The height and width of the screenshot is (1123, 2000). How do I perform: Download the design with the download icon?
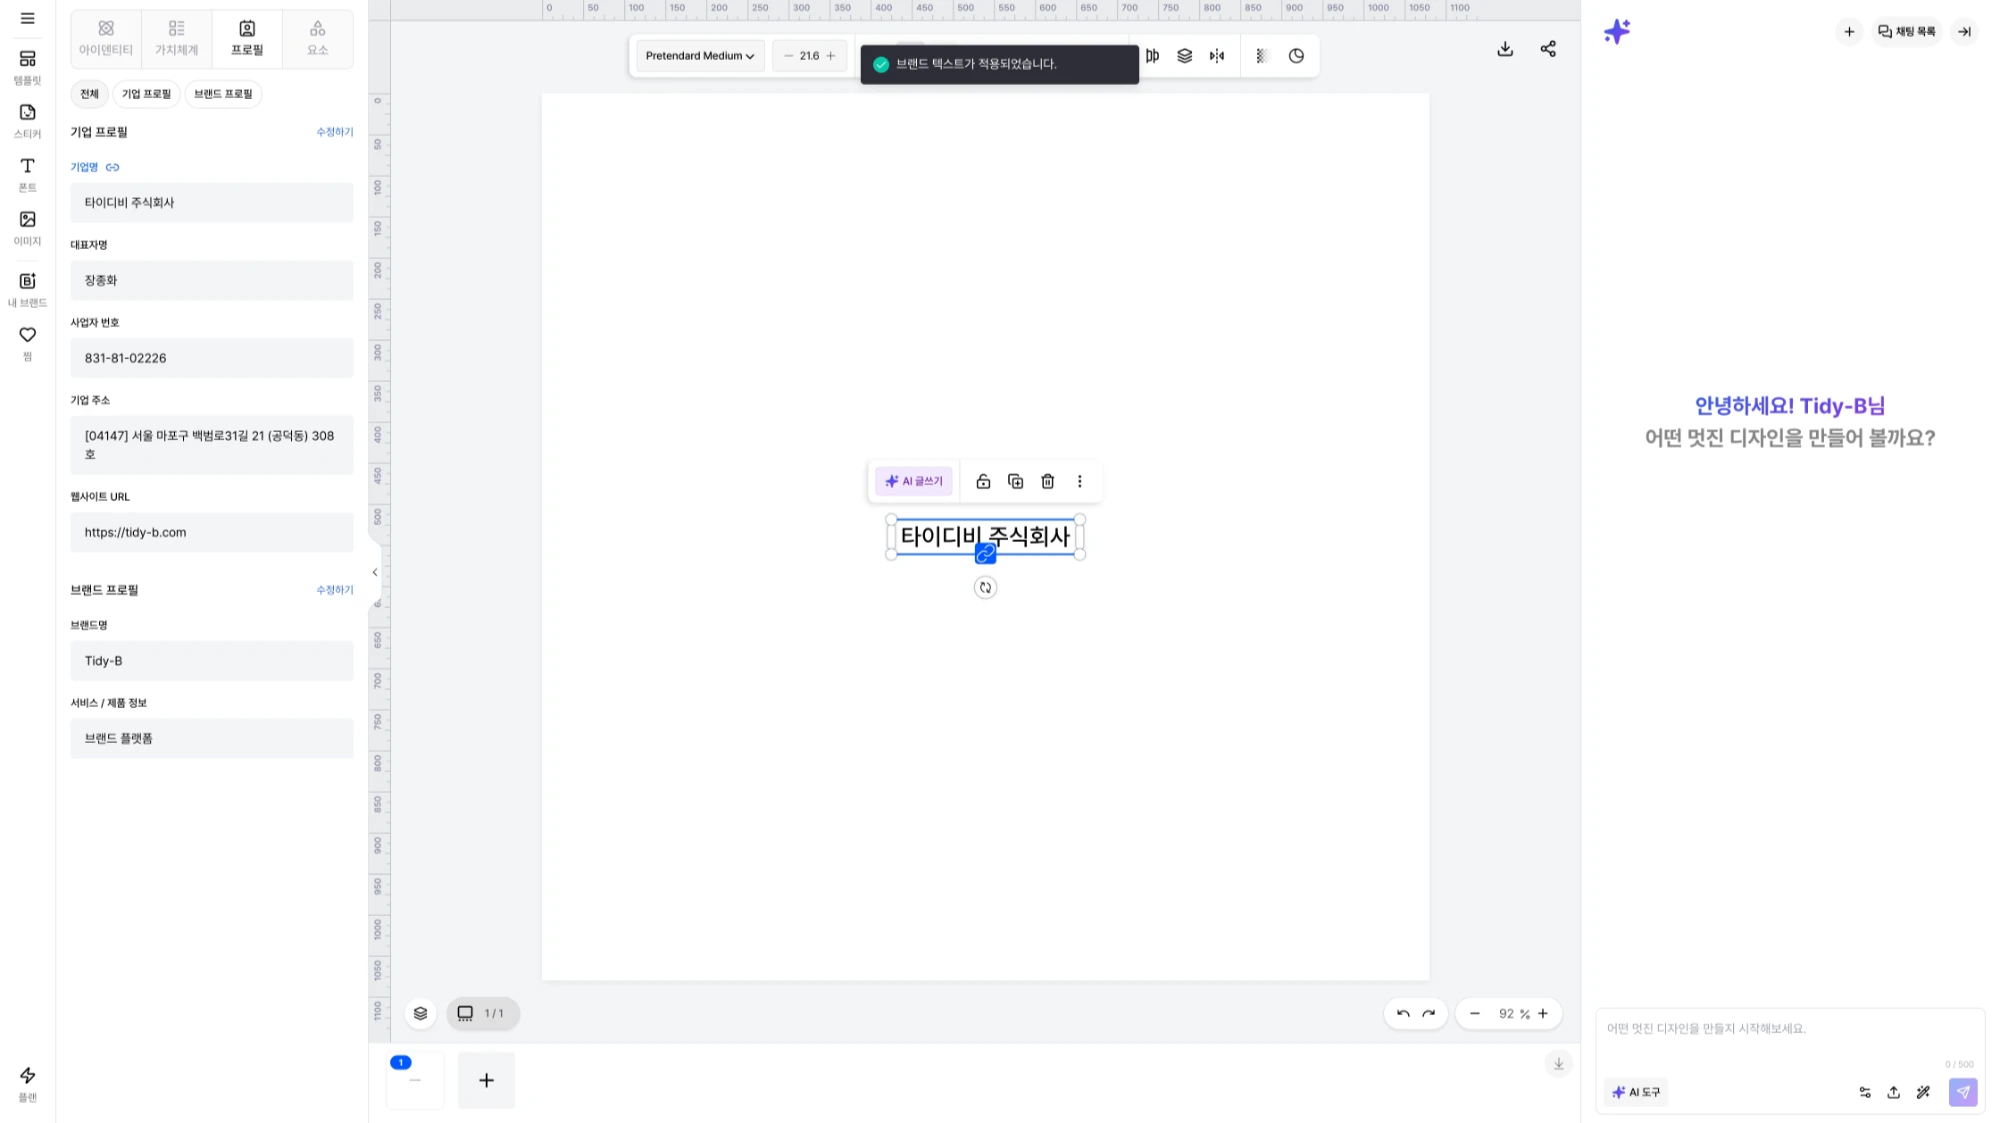pyautogui.click(x=1505, y=49)
